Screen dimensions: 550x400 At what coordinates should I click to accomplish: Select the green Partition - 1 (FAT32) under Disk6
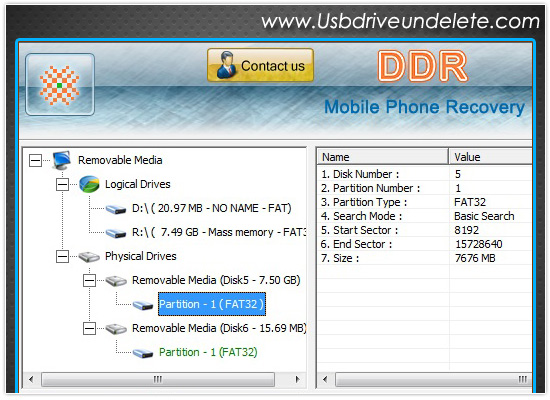(208, 352)
